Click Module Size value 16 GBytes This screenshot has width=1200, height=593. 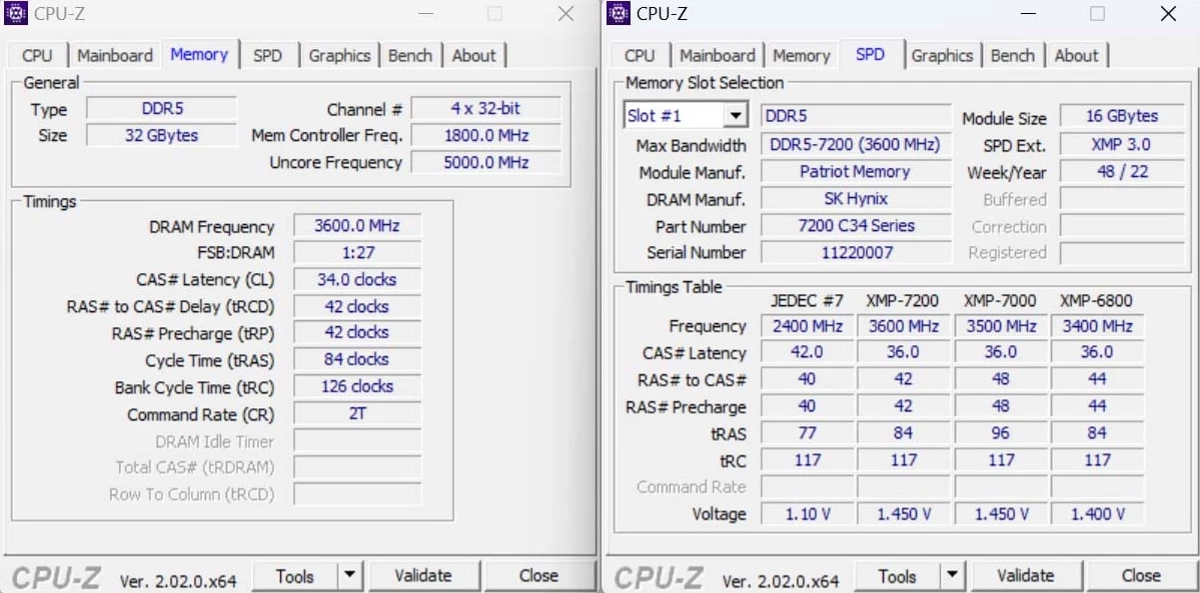(x=1122, y=116)
